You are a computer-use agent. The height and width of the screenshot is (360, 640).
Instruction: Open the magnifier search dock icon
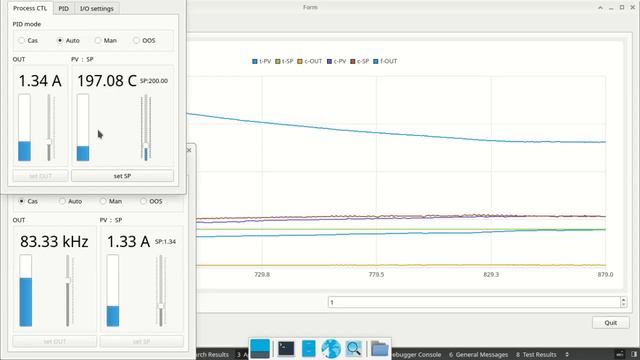[x=353, y=349]
